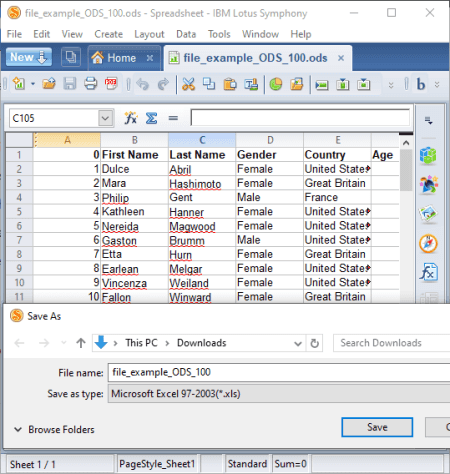Click the delete cells toolbar icon
This screenshot has width=450, height=474.
point(363,84)
